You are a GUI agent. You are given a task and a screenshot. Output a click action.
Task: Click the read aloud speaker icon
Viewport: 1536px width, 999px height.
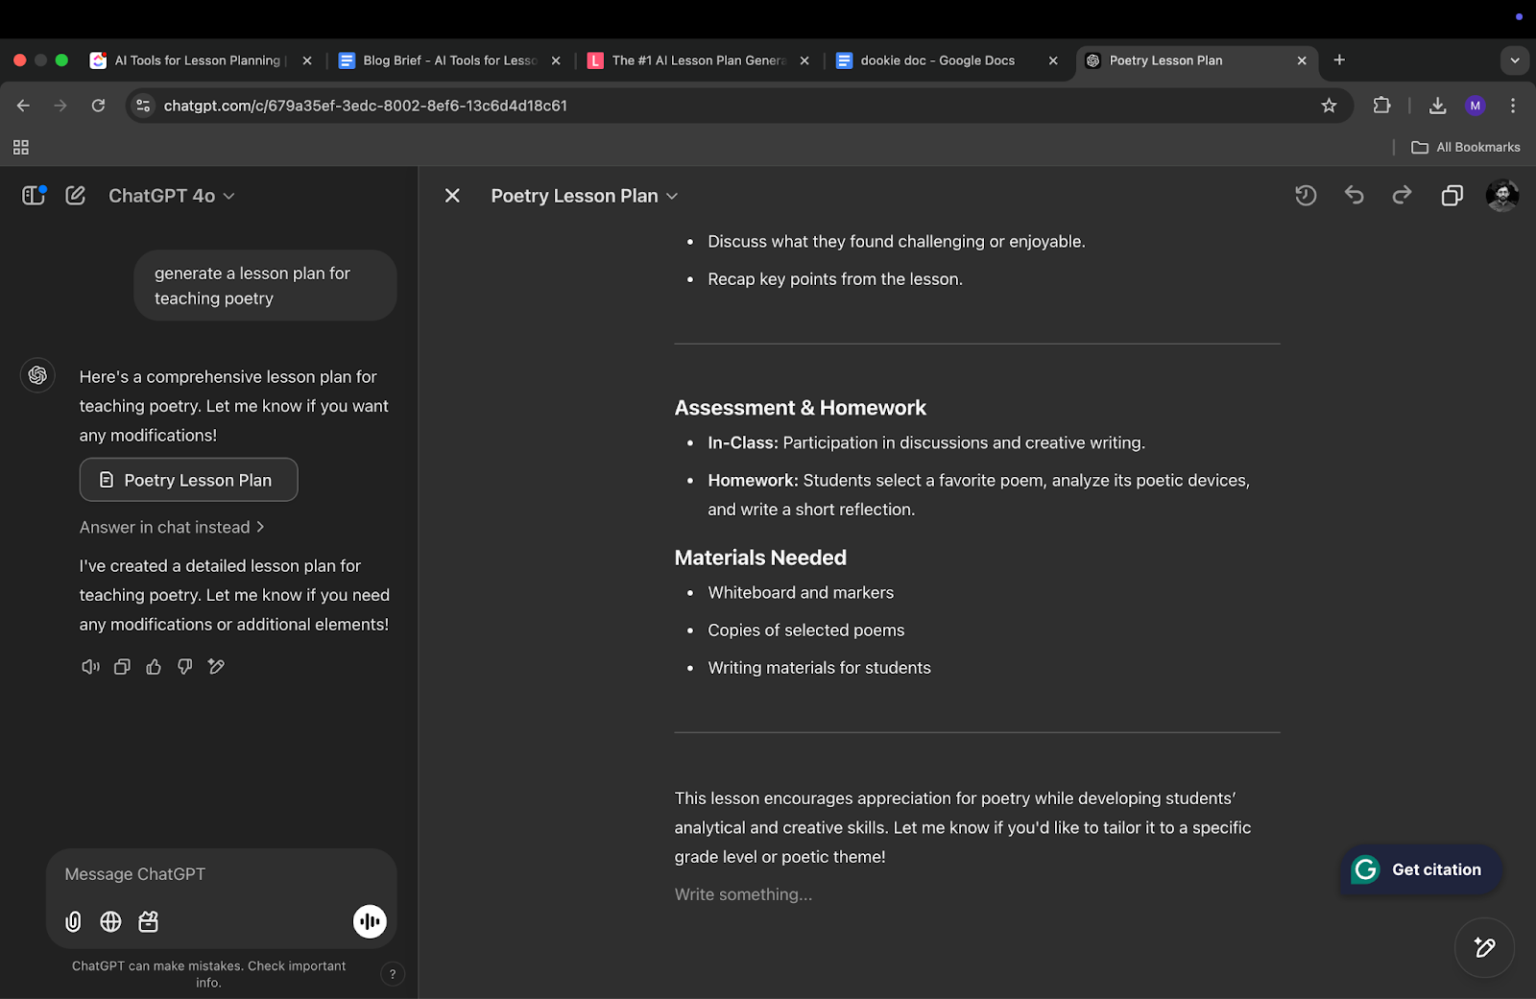click(x=90, y=666)
